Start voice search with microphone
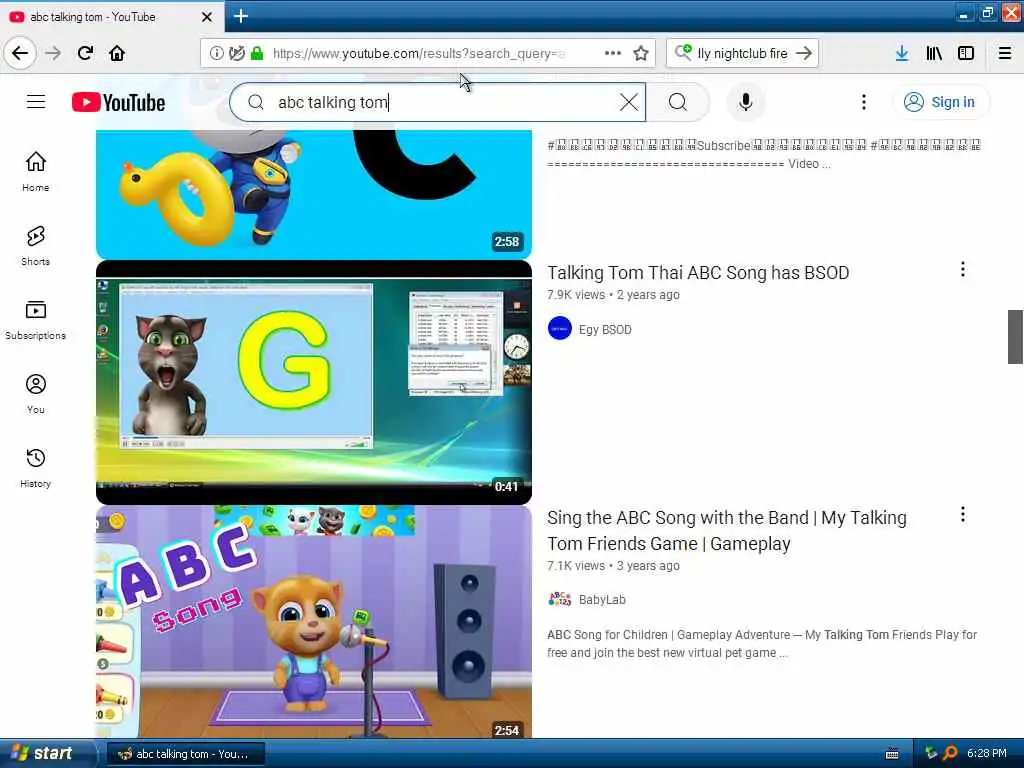Image resolution: width=1024 pixels, height=768 pixels. point(745,102)
